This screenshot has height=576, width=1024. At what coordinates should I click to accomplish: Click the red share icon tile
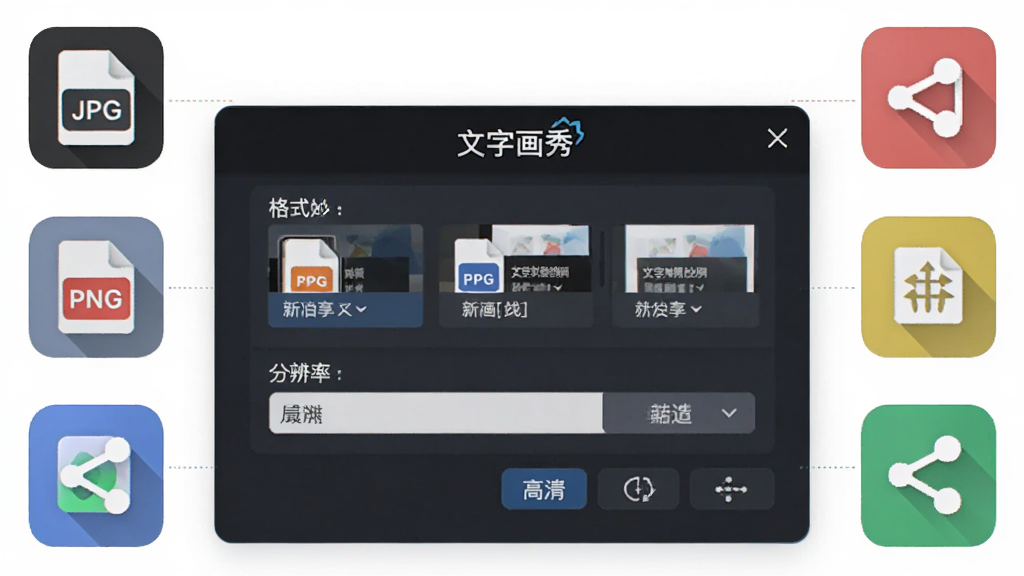pos(928,98)
